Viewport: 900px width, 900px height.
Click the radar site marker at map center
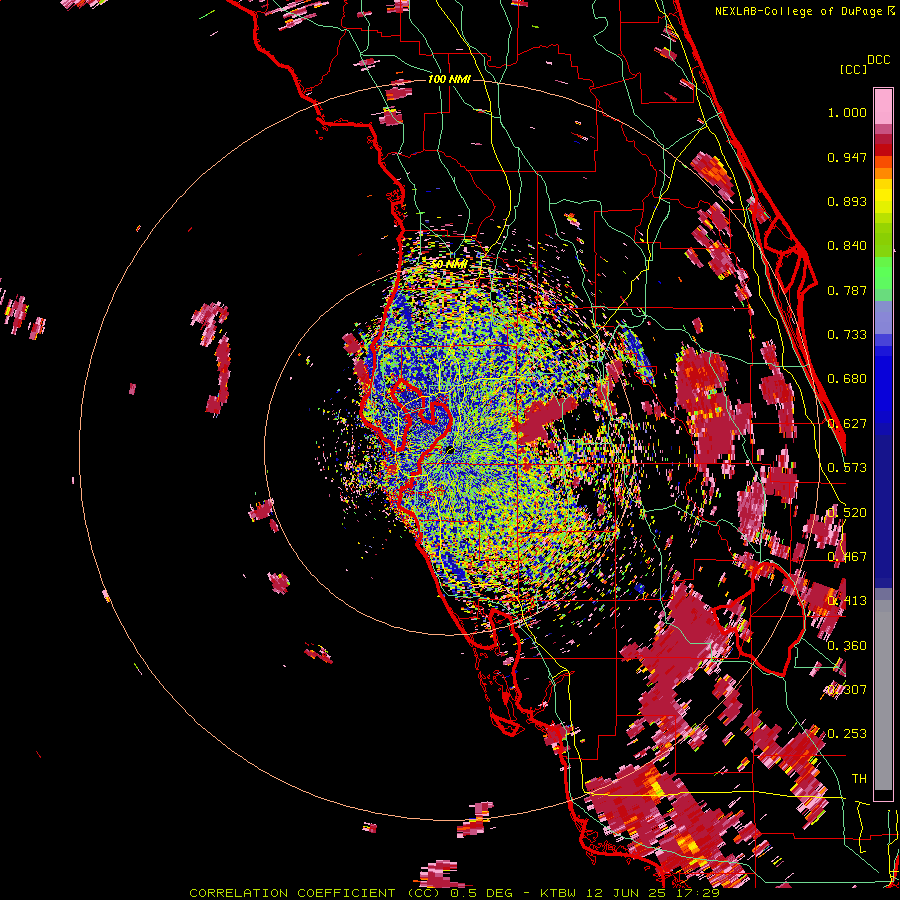click(450, 451)
